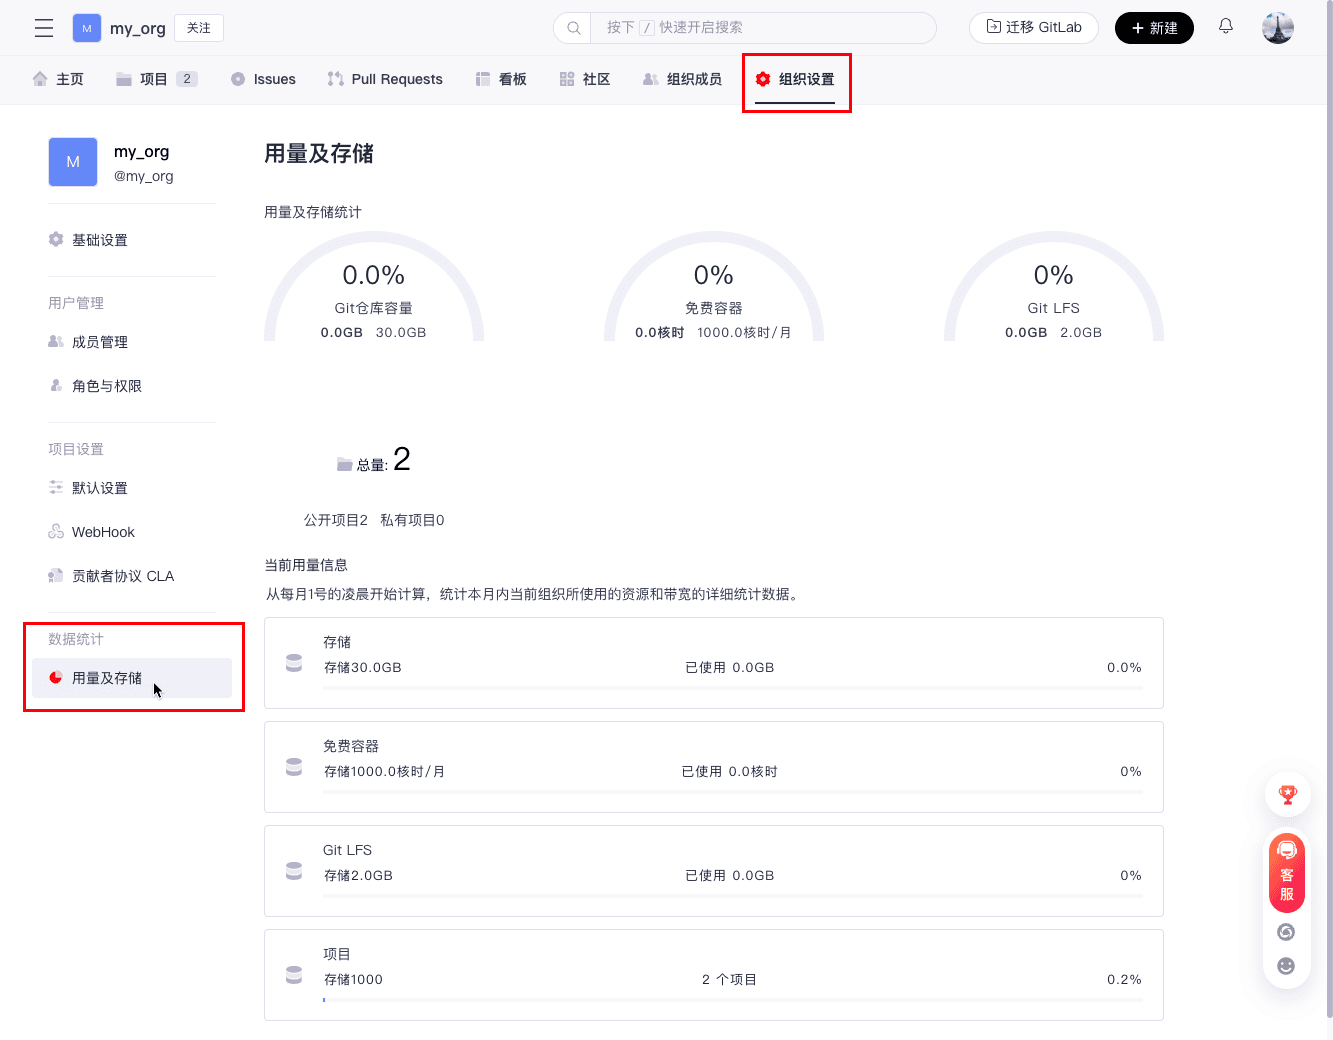Click the 关注 follow button

point(199,28)
